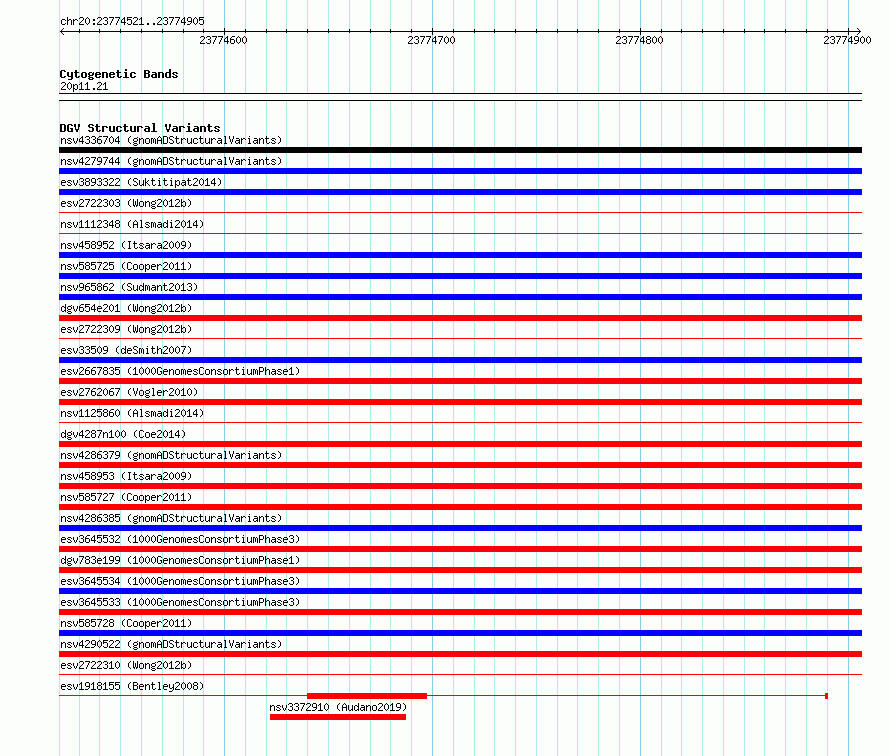The height and width of the screenshot is (756, 890).
Task: Open variant esv2722310 (Wong2012b)
Action: coord(126,665)
